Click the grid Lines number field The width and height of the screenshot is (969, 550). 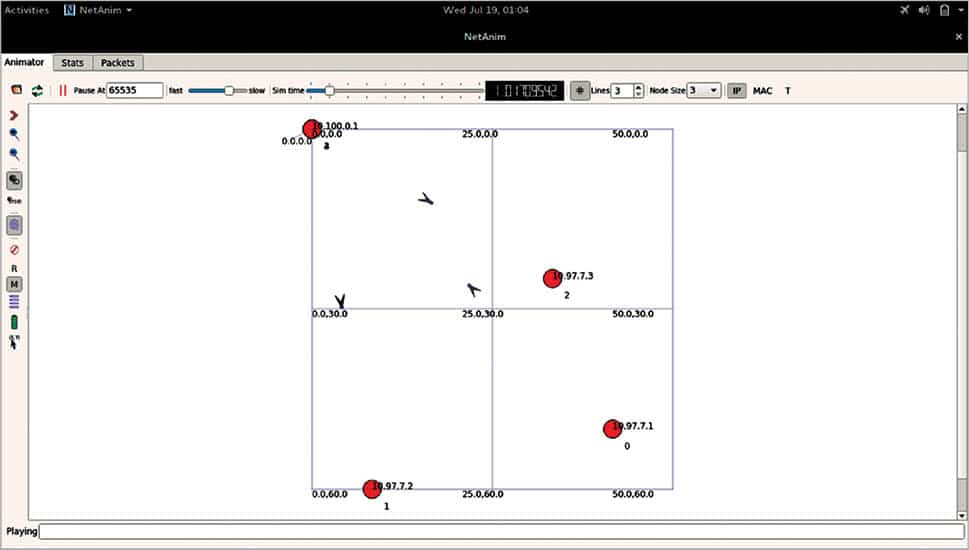click(622, 91)
